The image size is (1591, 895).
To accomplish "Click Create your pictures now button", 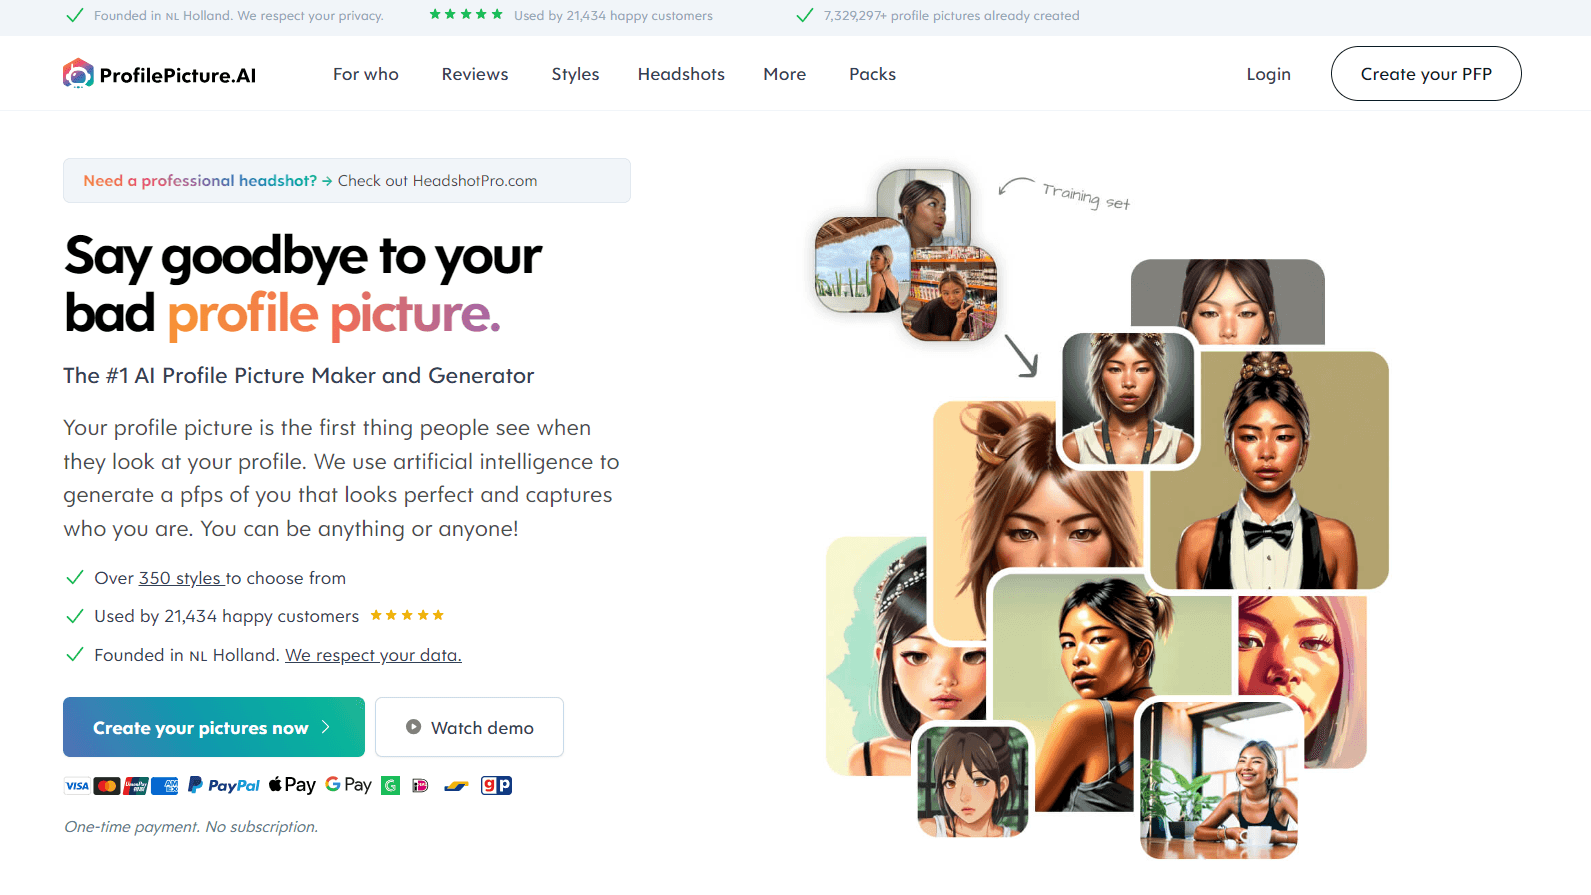I will (214, 727).
